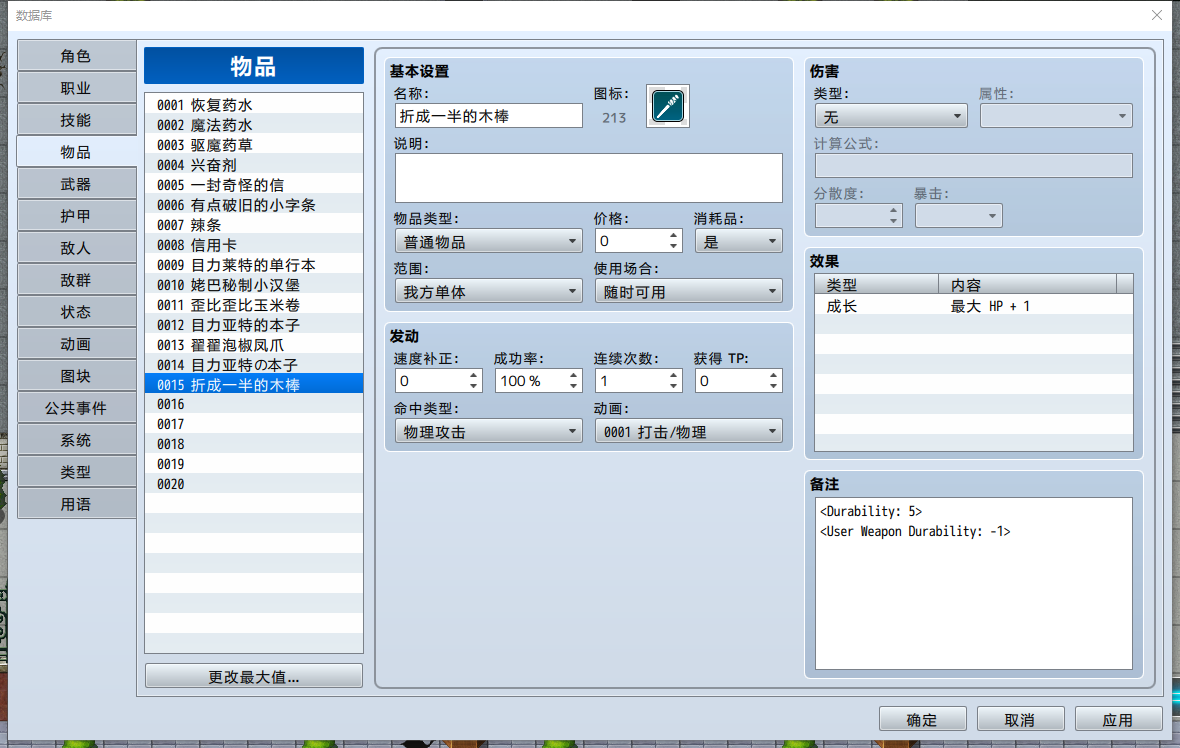Image resolution: width=1180 pixels, height=748 pixels.
Task: Select item 0001 恢复药水
Action: [254, 105]
